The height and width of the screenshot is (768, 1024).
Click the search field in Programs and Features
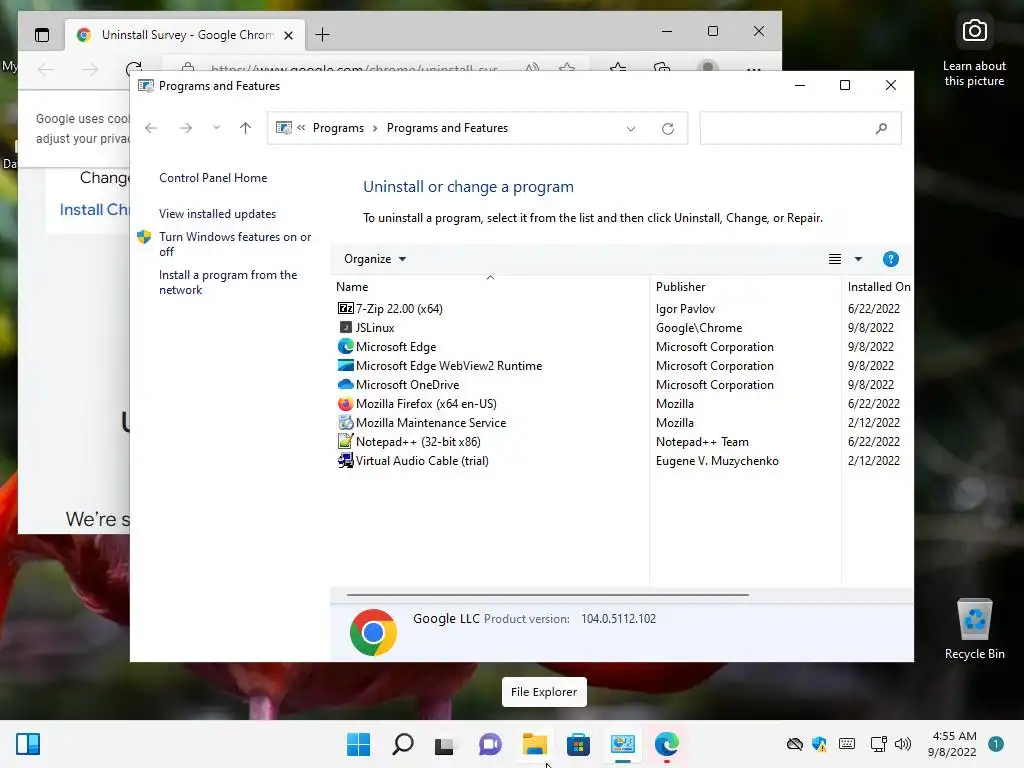tap(800, 129)
